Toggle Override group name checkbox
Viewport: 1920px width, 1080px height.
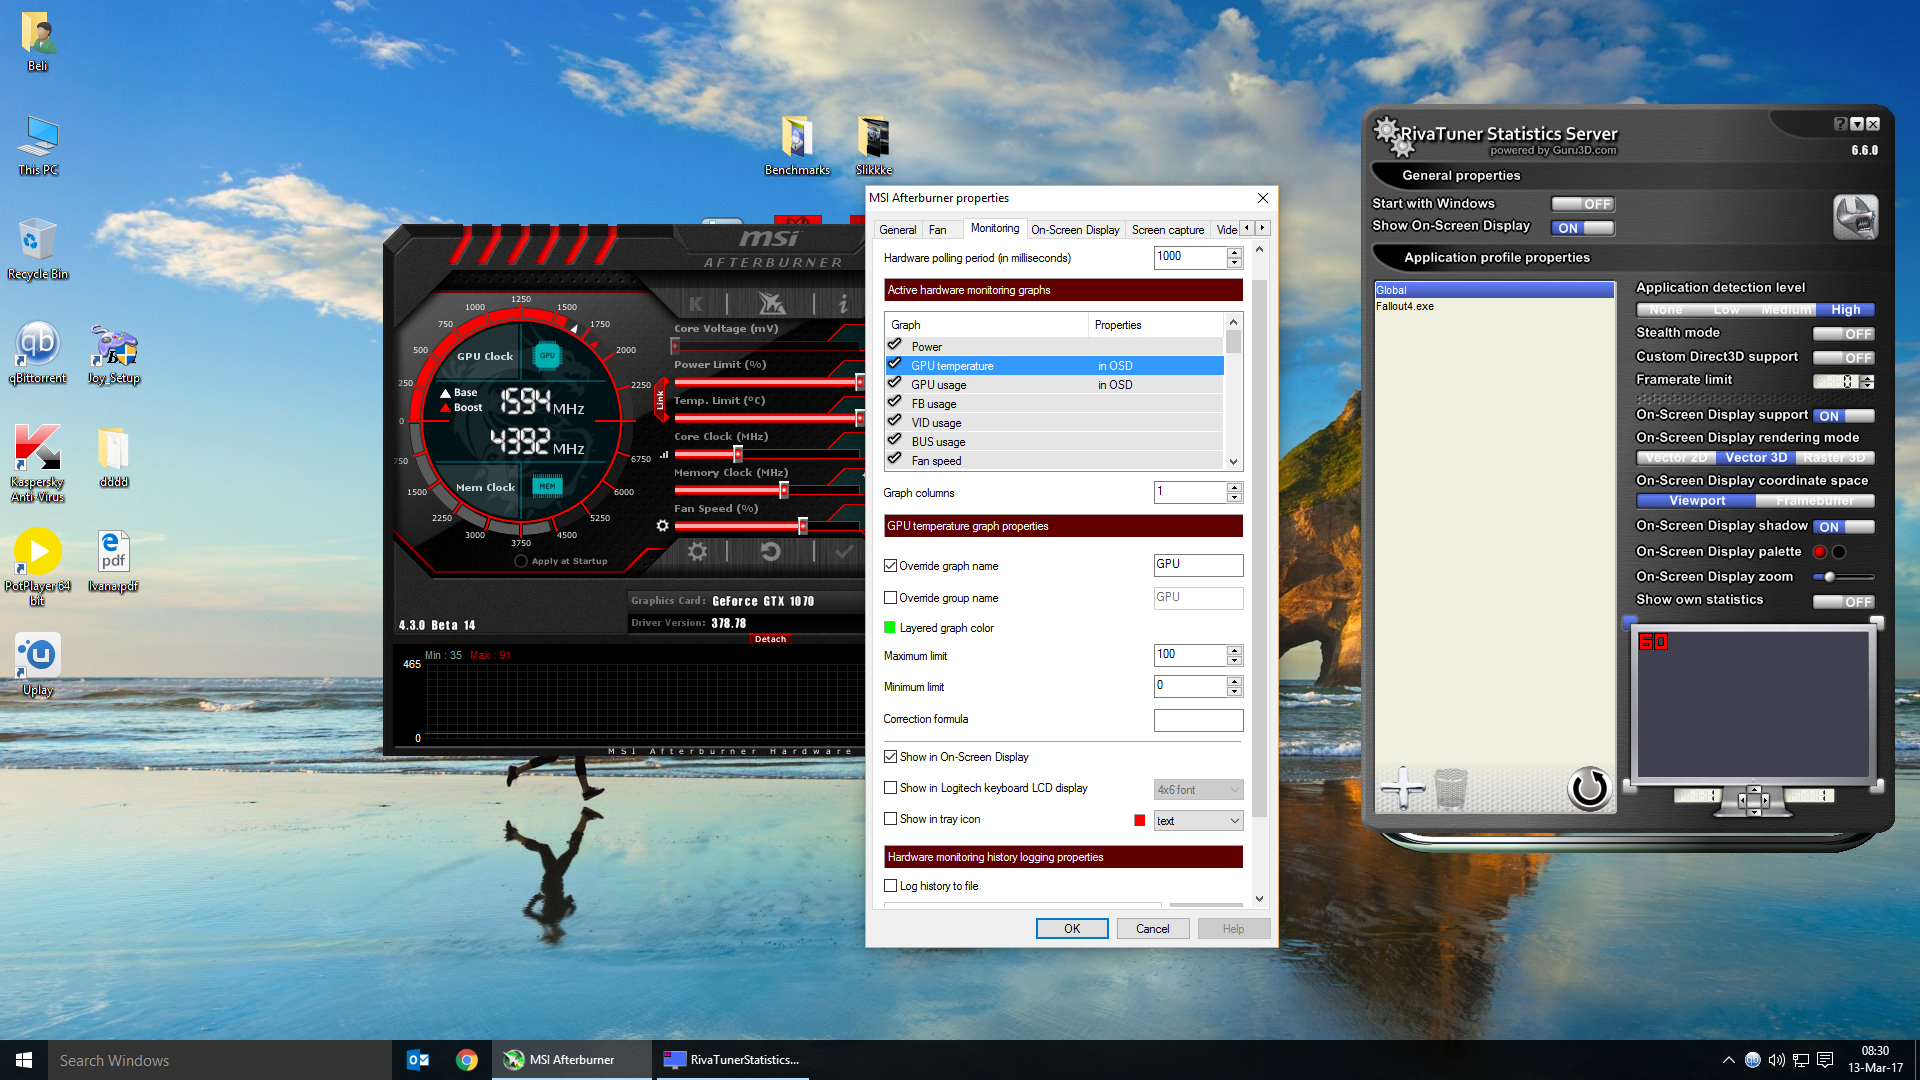(890, 598)
